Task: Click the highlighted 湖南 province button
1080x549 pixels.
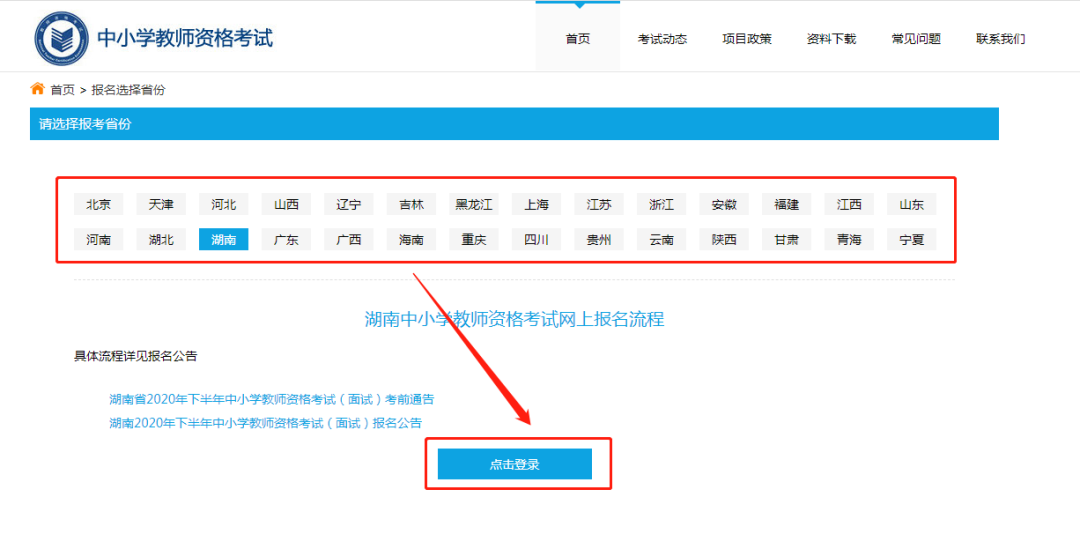Action: 224,240
